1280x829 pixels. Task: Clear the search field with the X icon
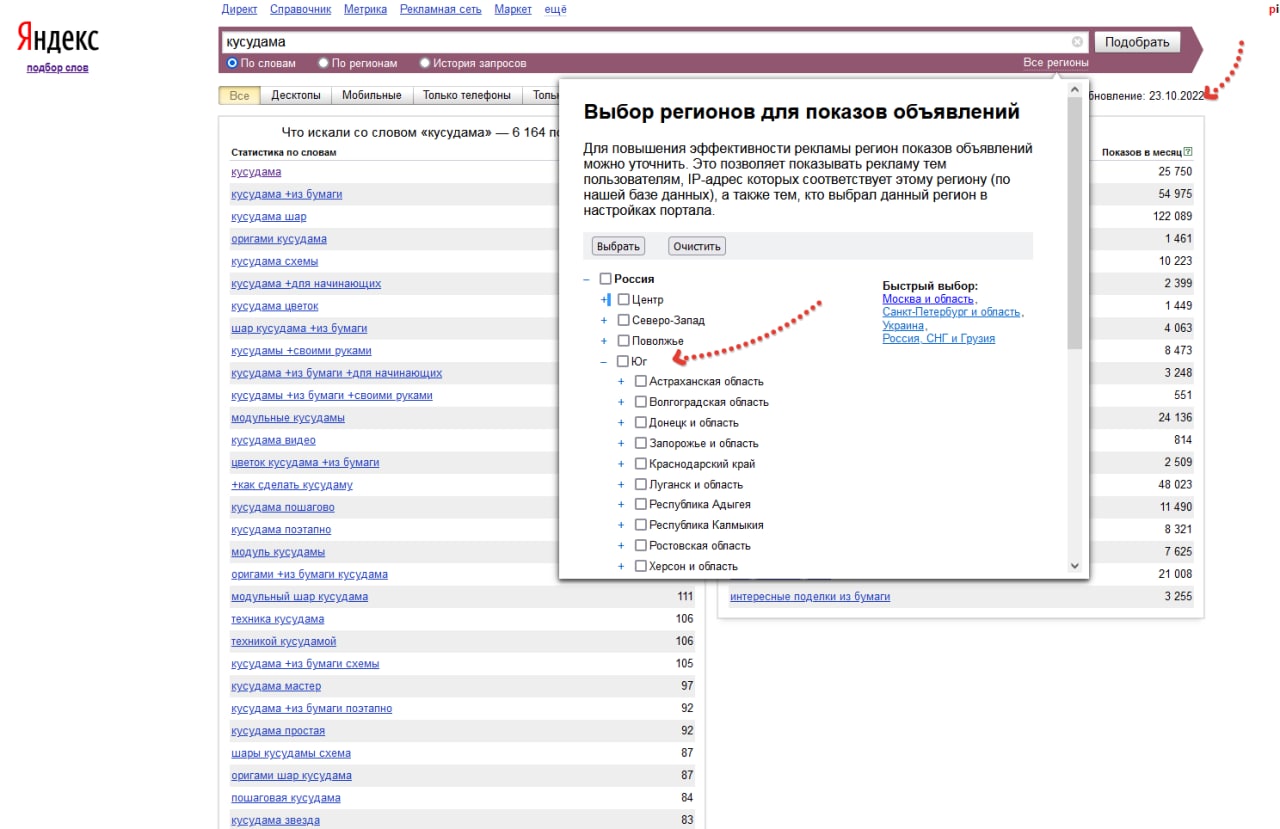point(1077,42)
